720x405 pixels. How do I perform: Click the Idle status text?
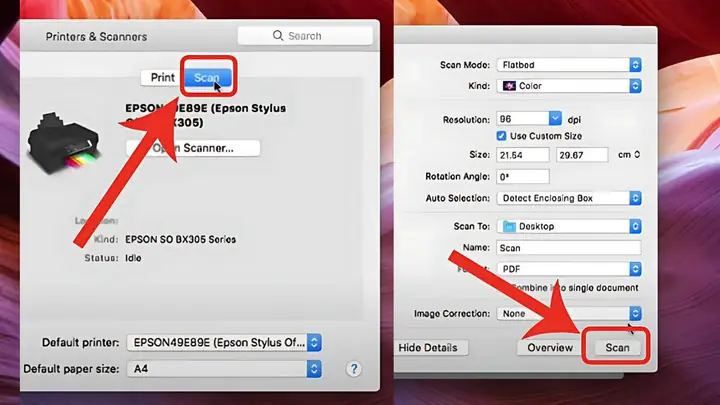(x=133, y=258)
